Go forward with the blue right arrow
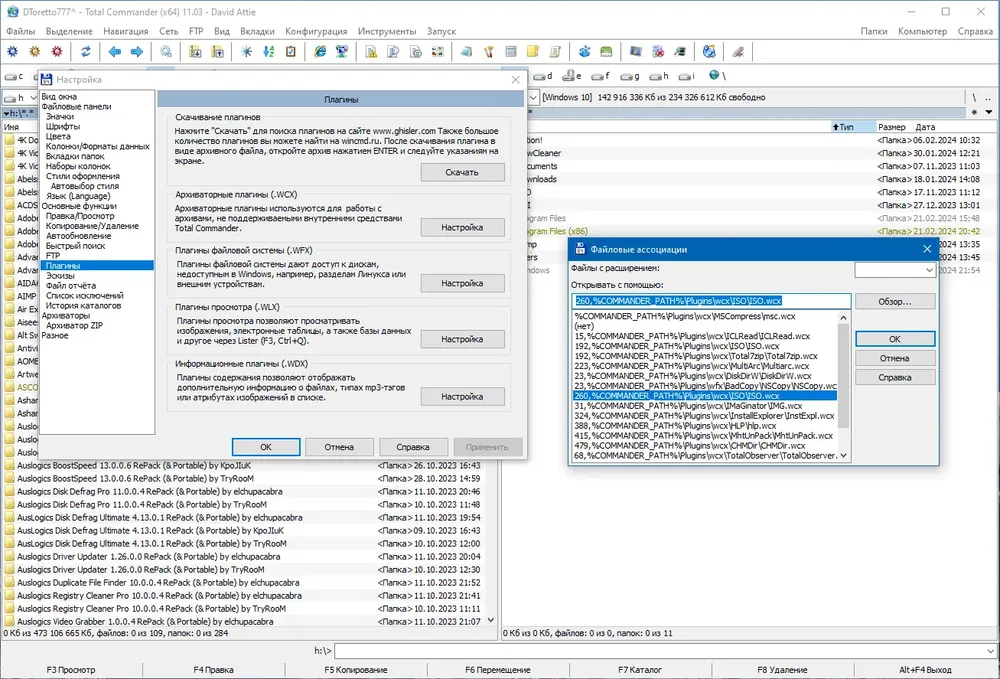This screenshot has width=1000, height=679. tap(136, 52)
